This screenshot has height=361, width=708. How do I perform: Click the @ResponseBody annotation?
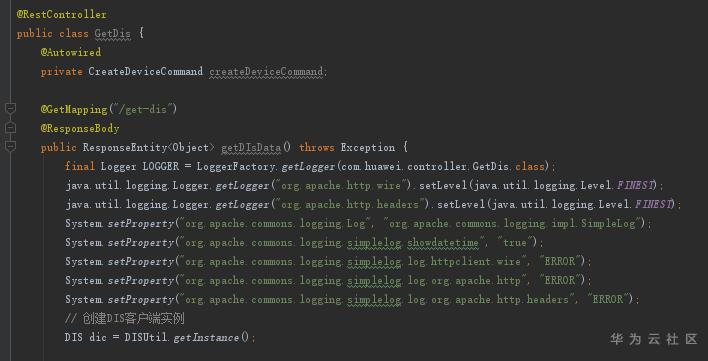[x=80, y=129]
